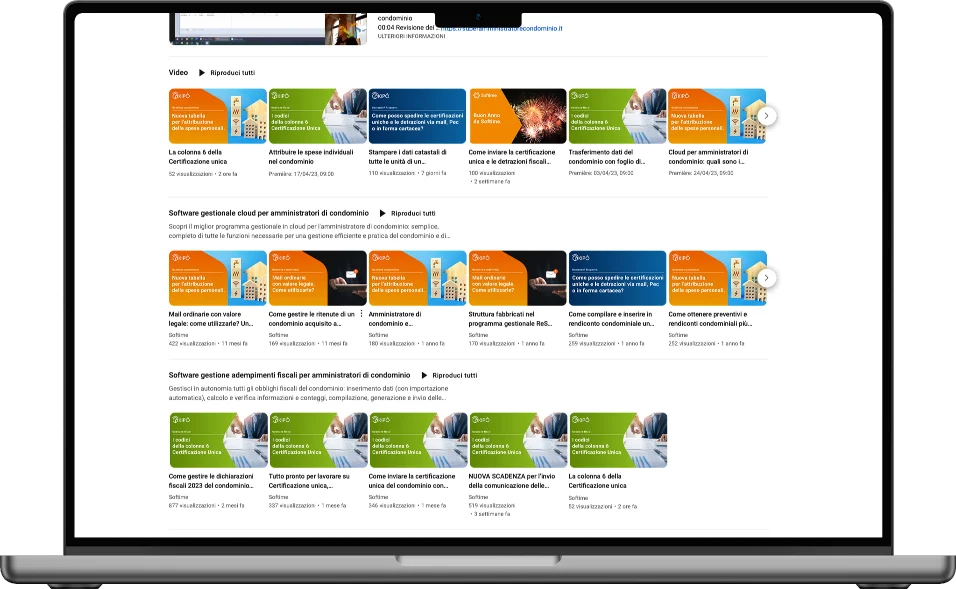Show next videos in cloud gestionale row

click(x=766, y=278)
